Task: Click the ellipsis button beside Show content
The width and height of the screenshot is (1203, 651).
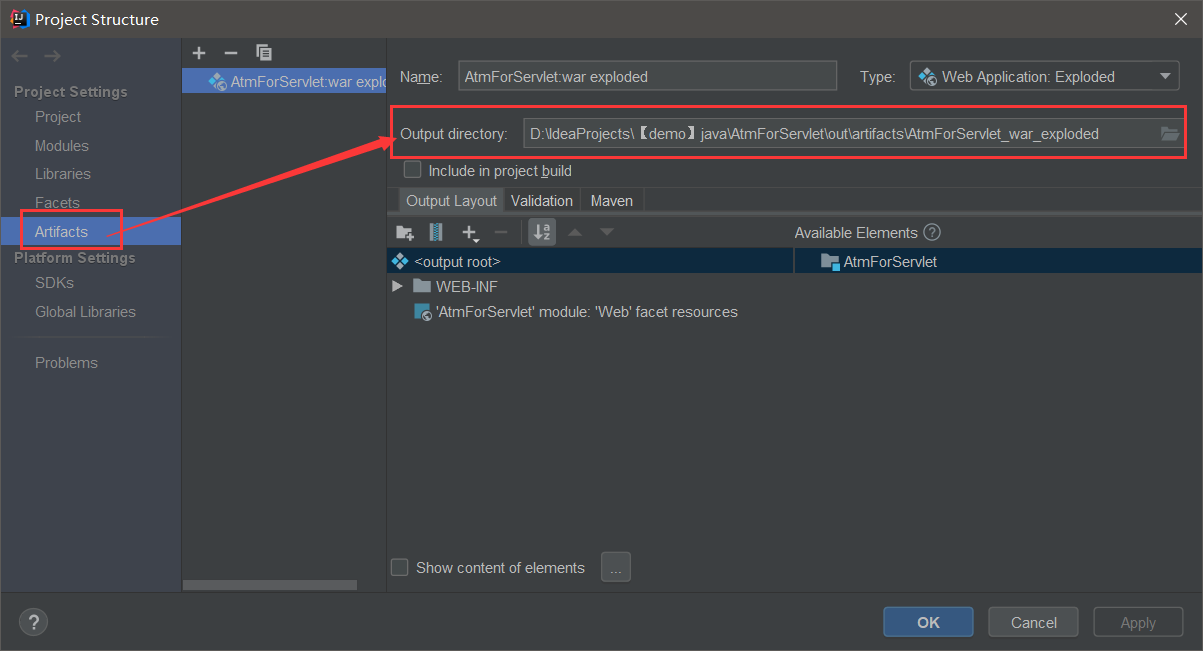Action: point(616,567)
